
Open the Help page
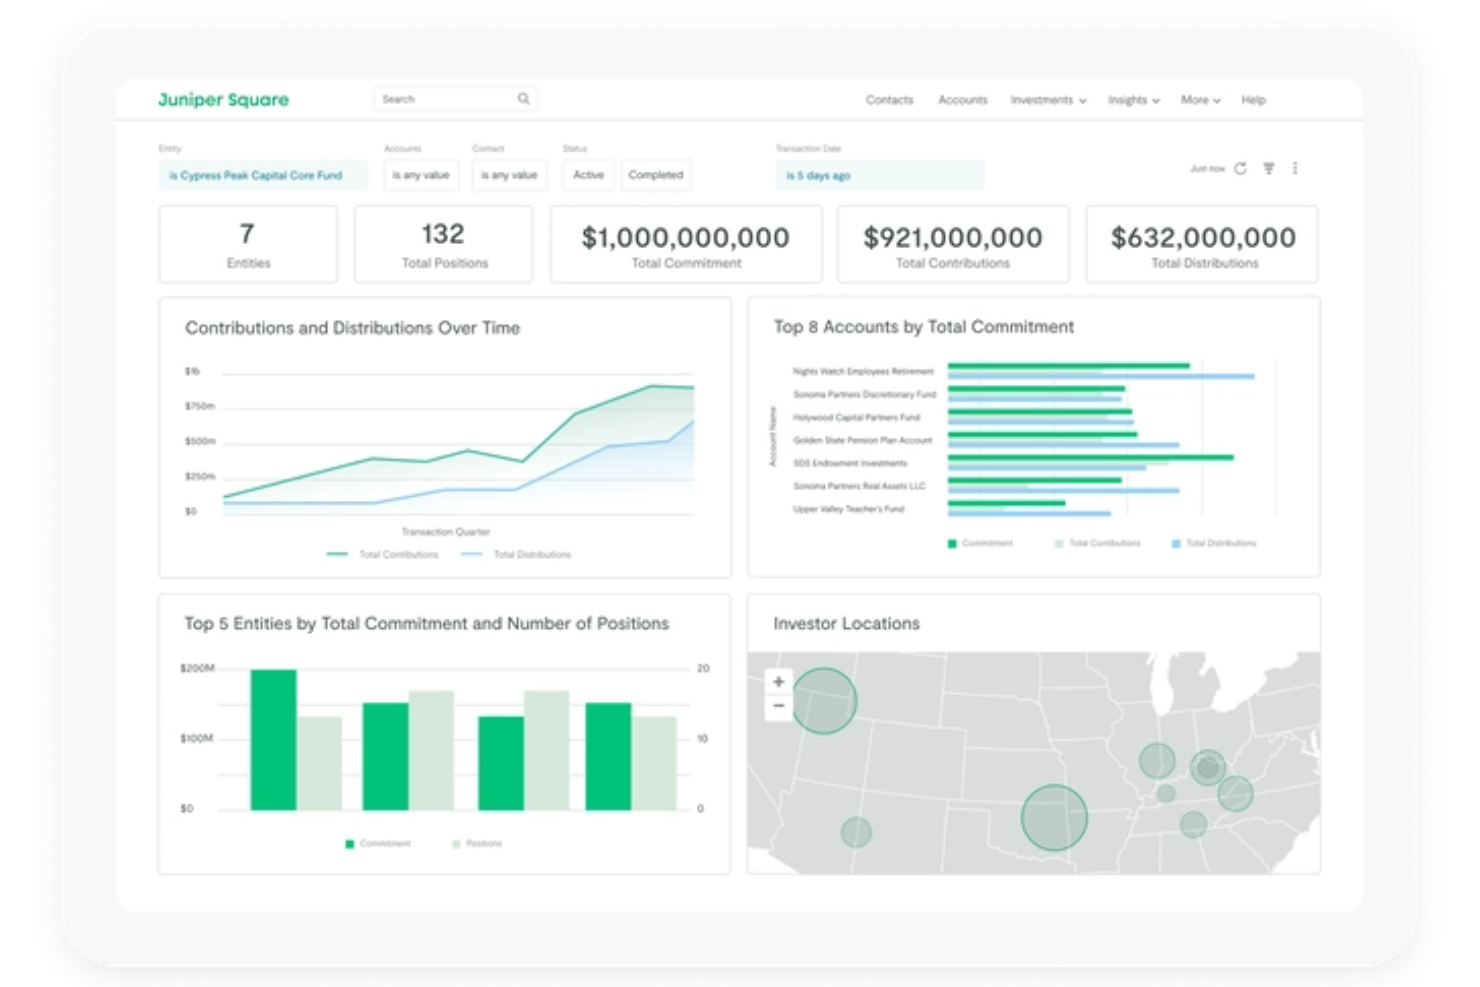(x=1254, y=100)
